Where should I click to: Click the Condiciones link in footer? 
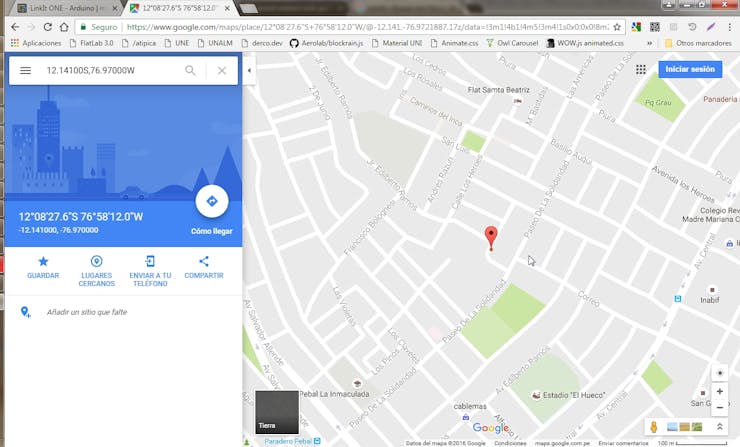(x=510, y=443)
